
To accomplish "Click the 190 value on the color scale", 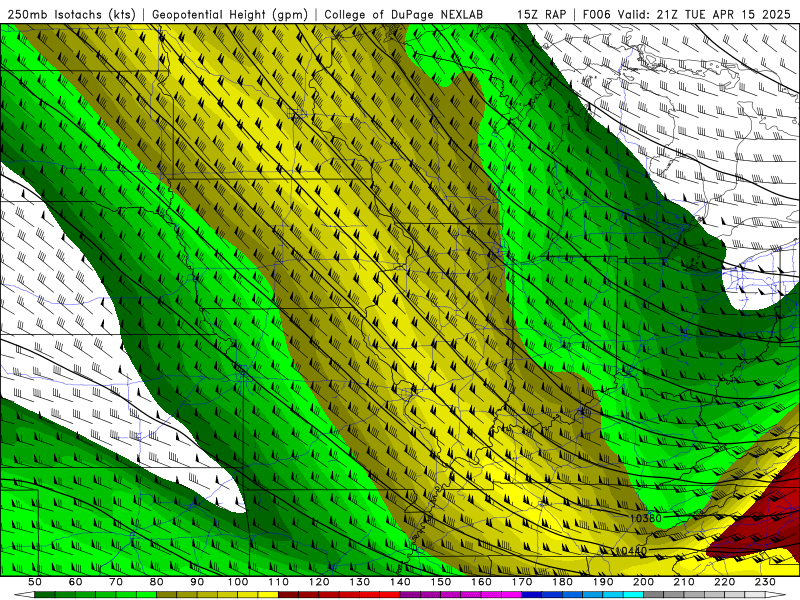I will [x=603, y=582].
